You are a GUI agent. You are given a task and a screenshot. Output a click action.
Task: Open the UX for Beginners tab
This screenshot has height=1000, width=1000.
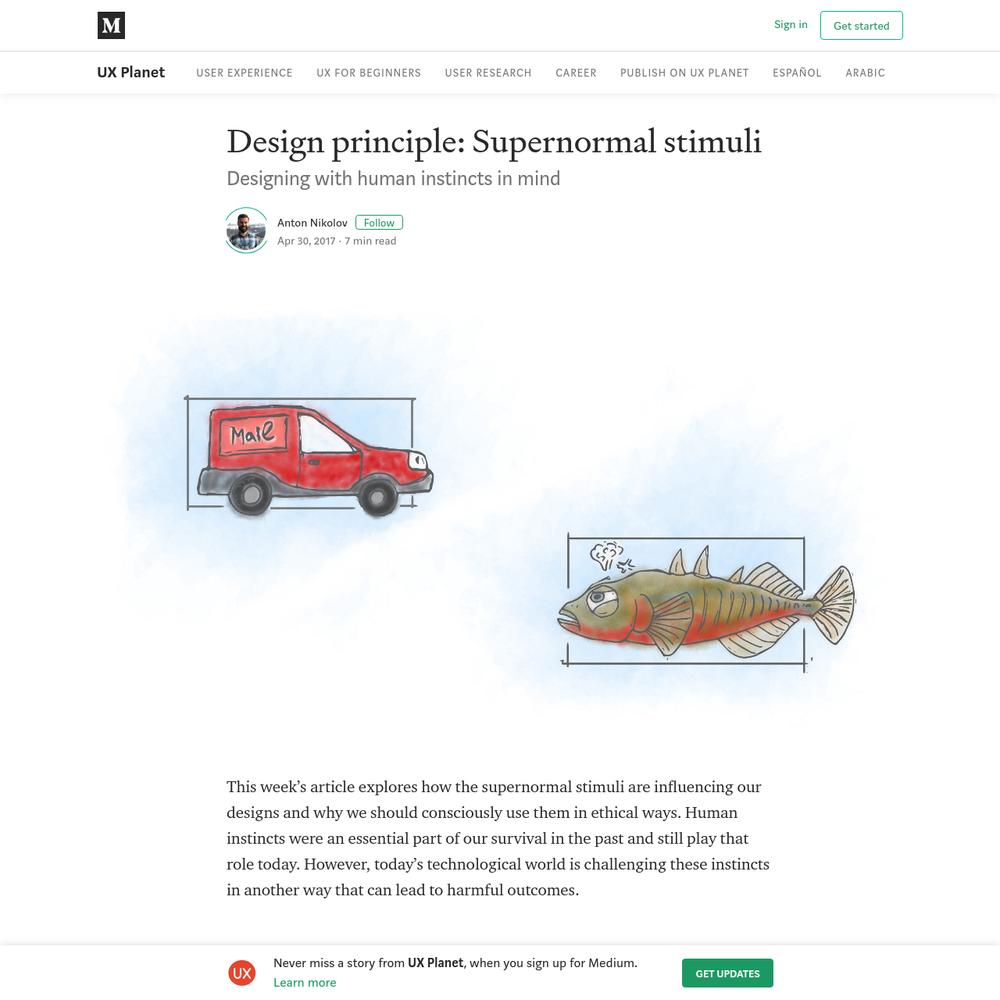369,73
